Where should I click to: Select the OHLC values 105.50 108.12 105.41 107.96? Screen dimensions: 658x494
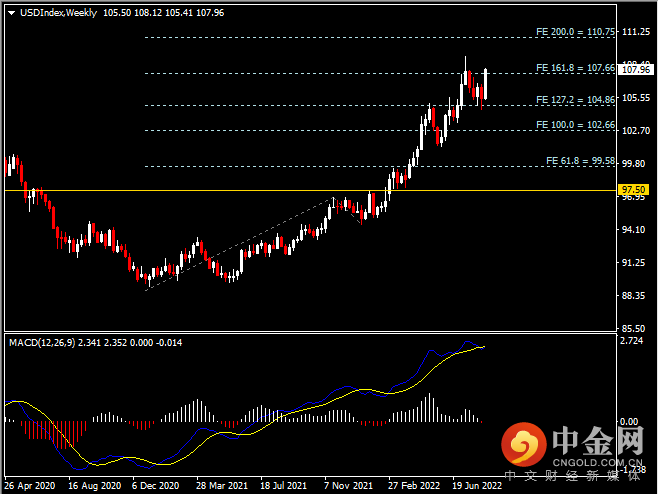[x=164, y=13]
